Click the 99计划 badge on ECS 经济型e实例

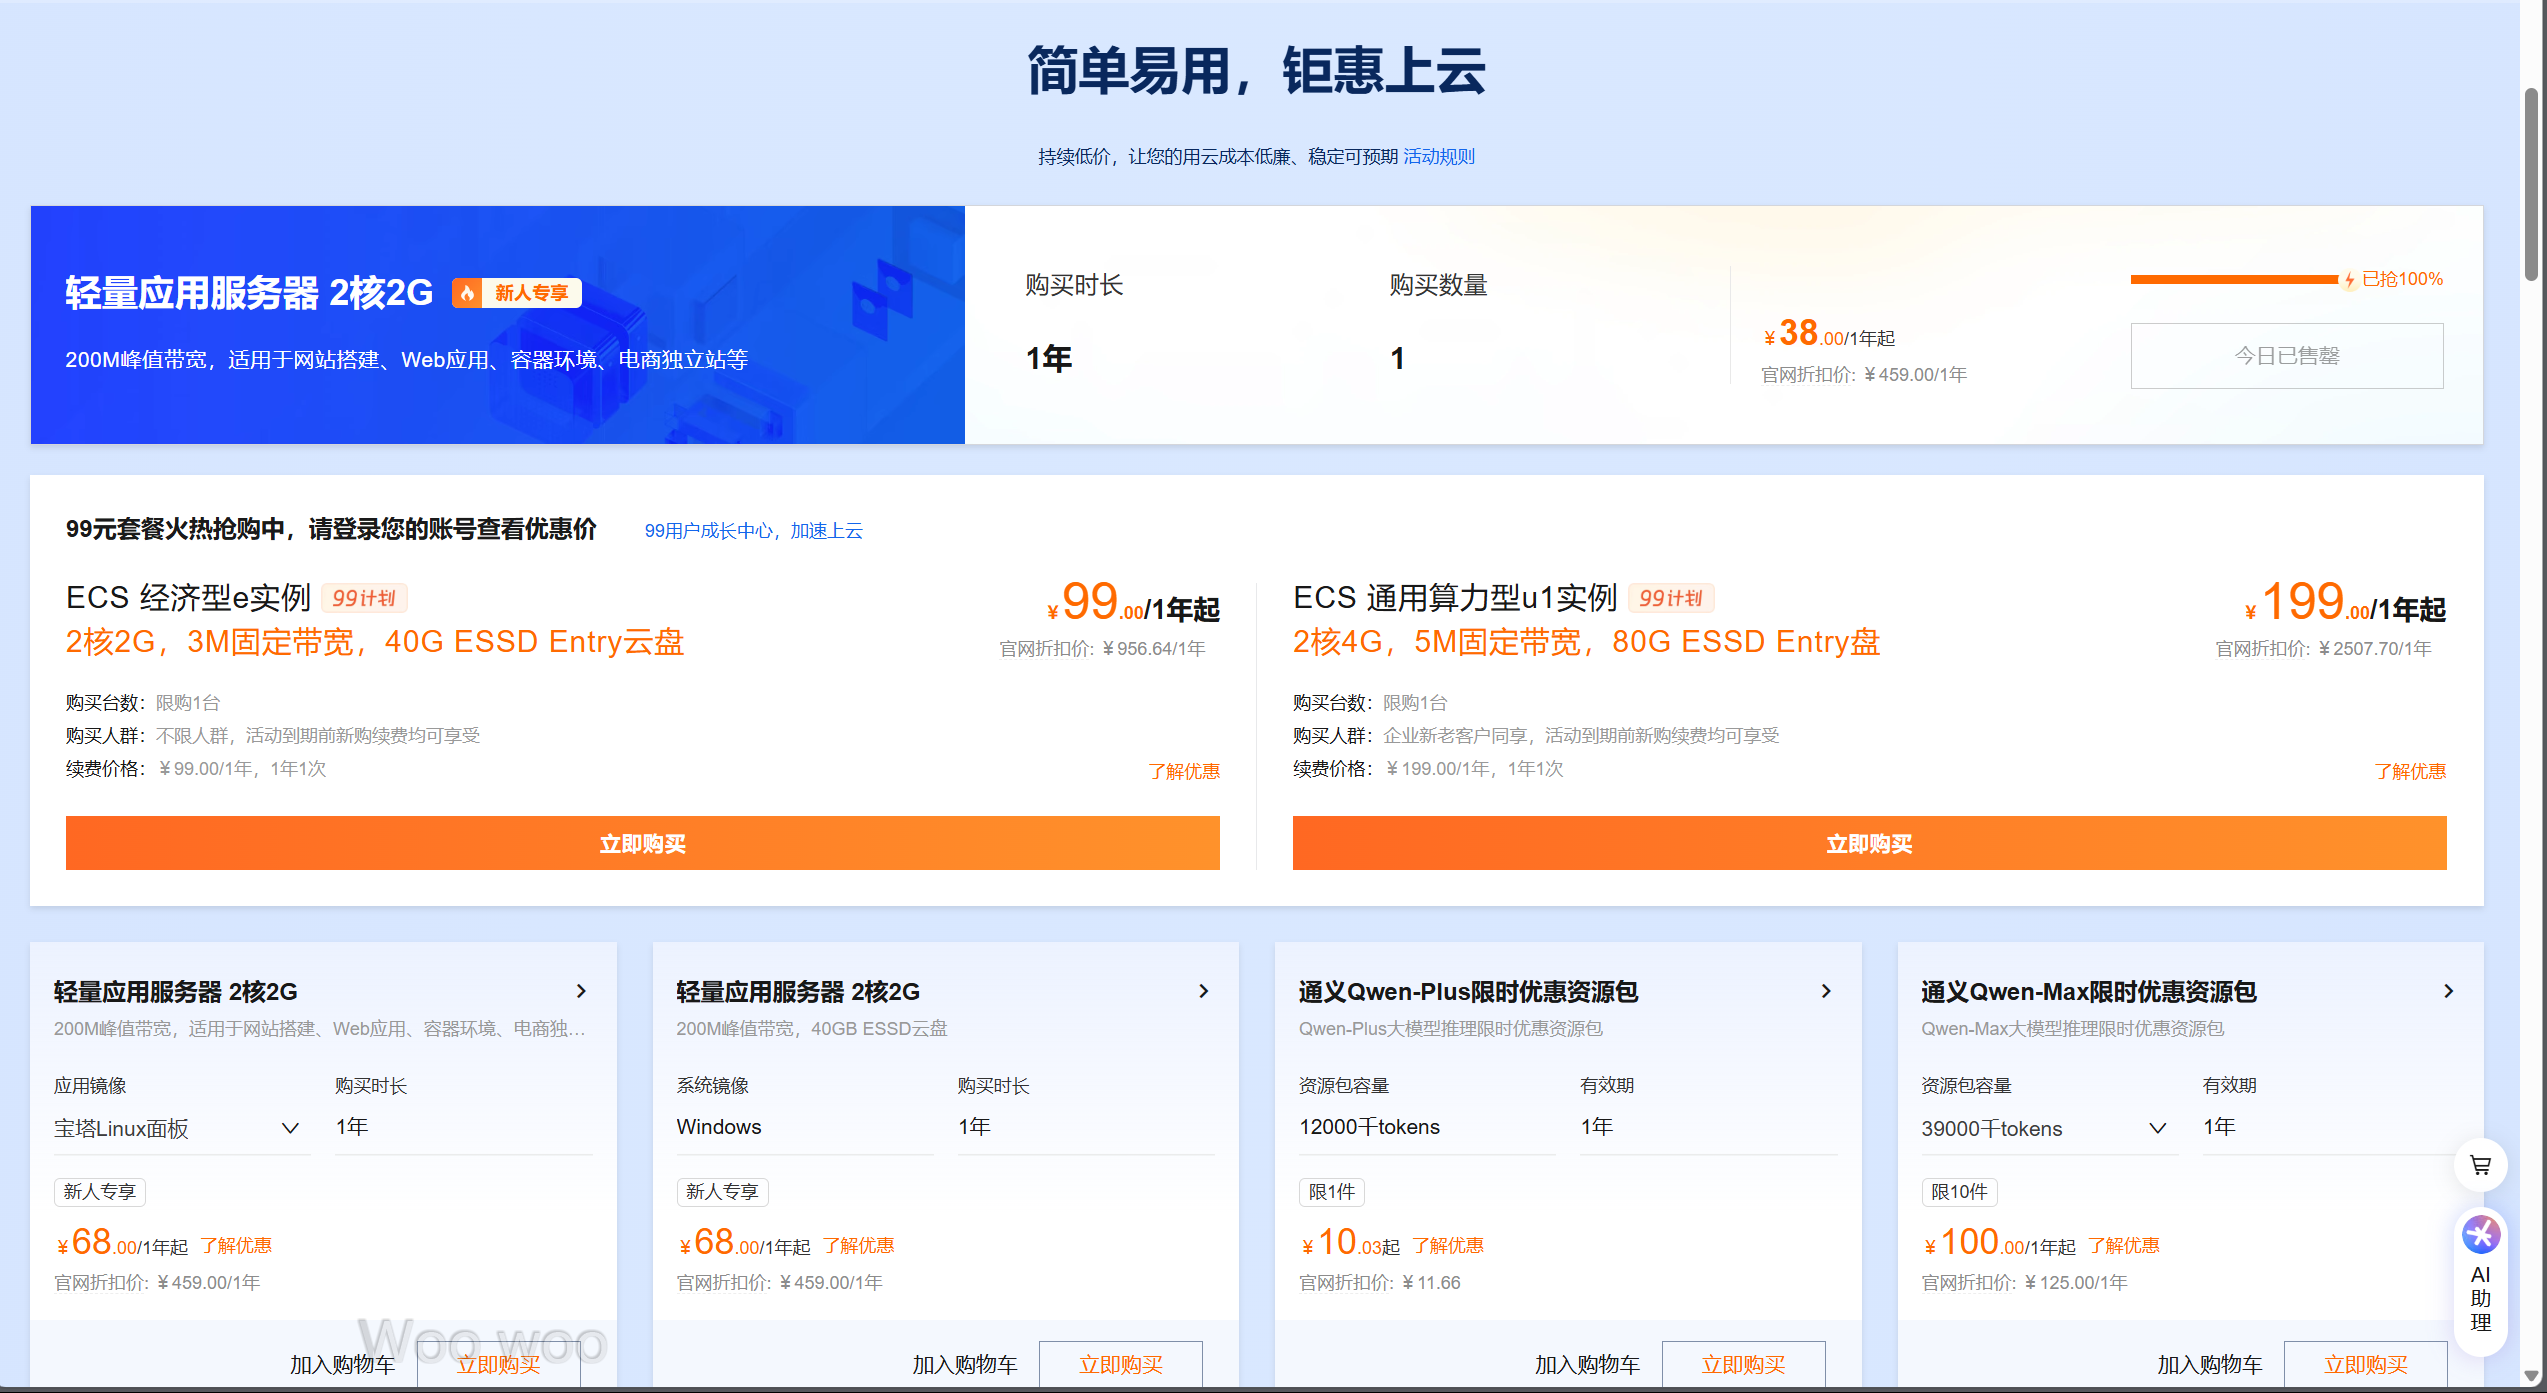coord(363,598)
